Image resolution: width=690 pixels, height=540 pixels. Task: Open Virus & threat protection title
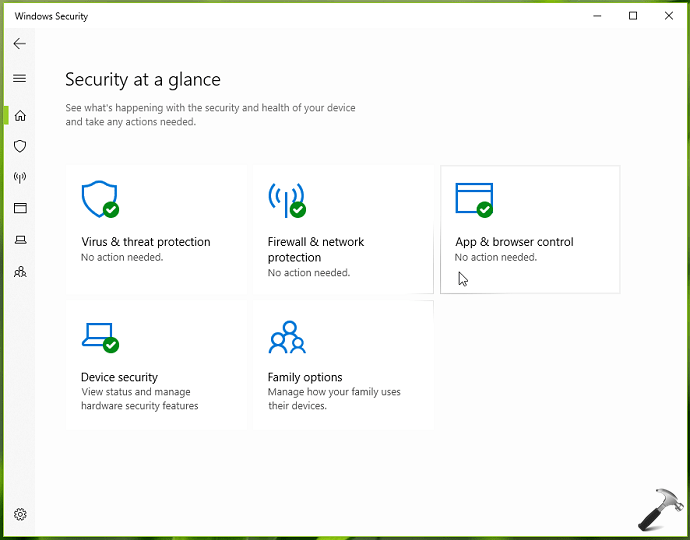point(146,242)
